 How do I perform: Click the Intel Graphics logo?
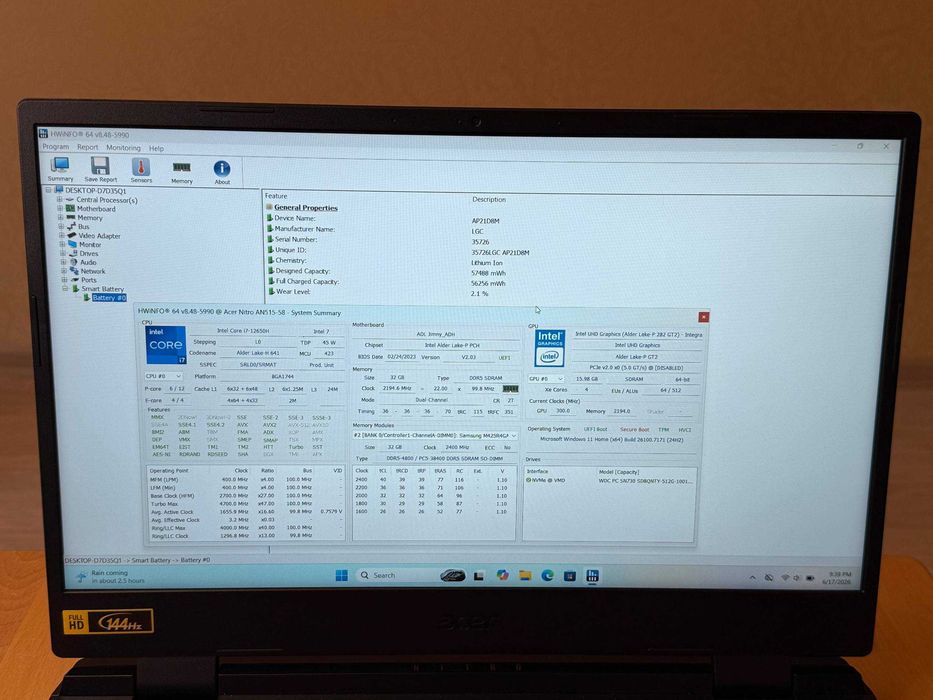tap(550, 348)
